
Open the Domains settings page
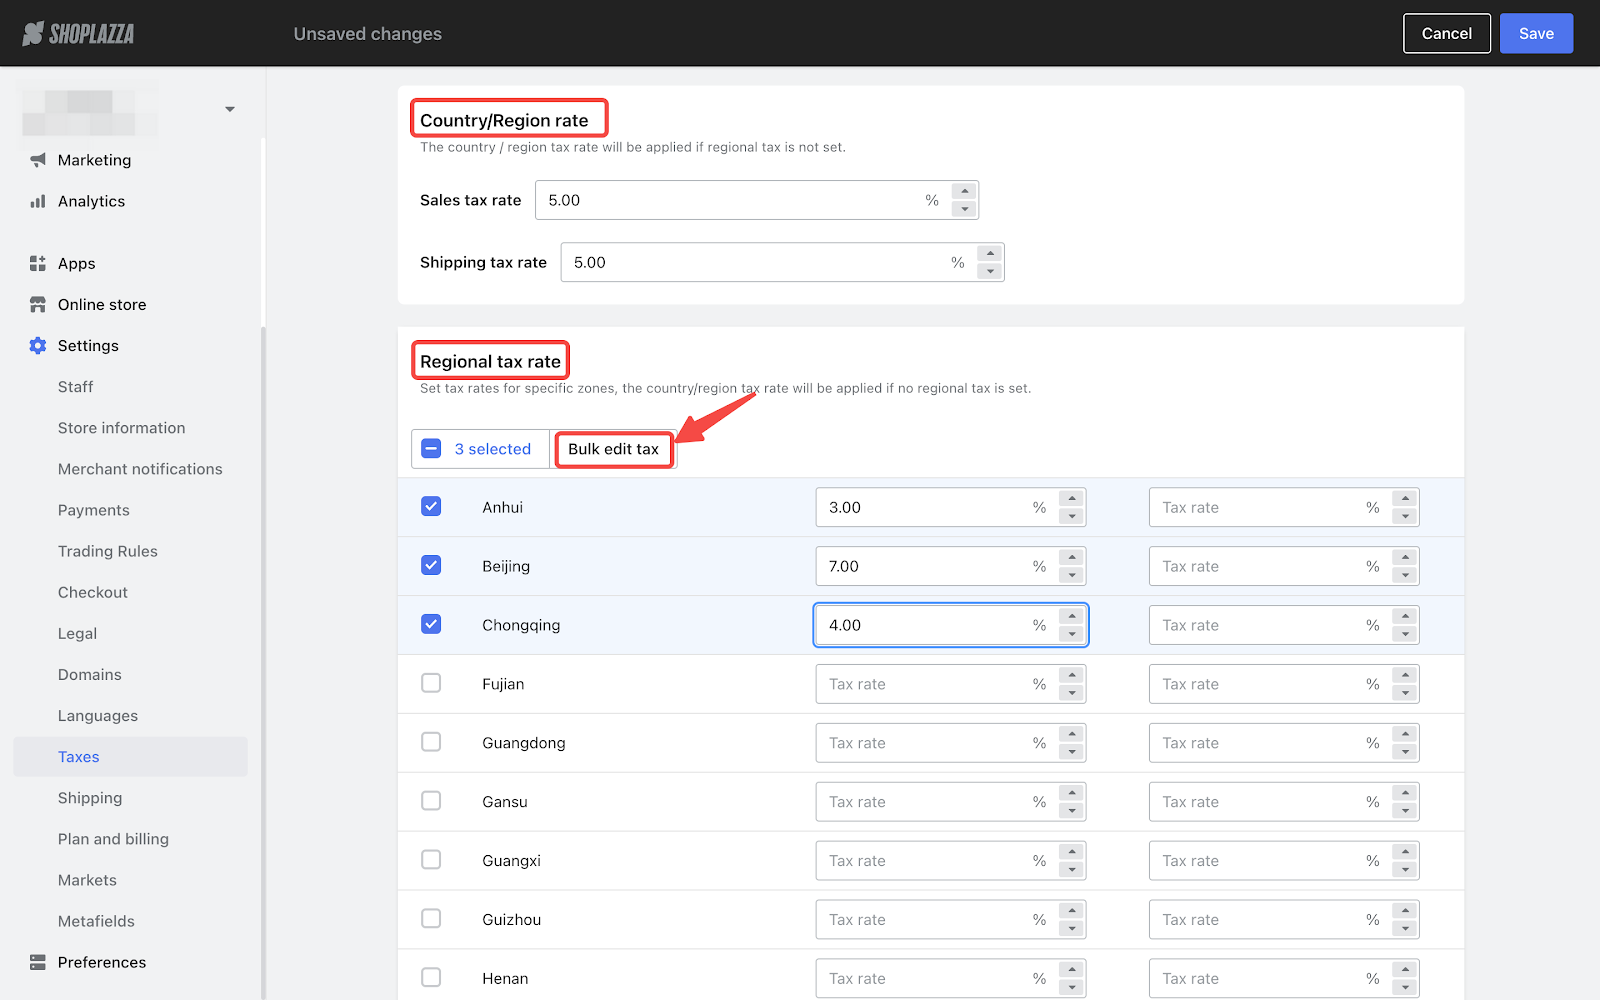point(90,675)
